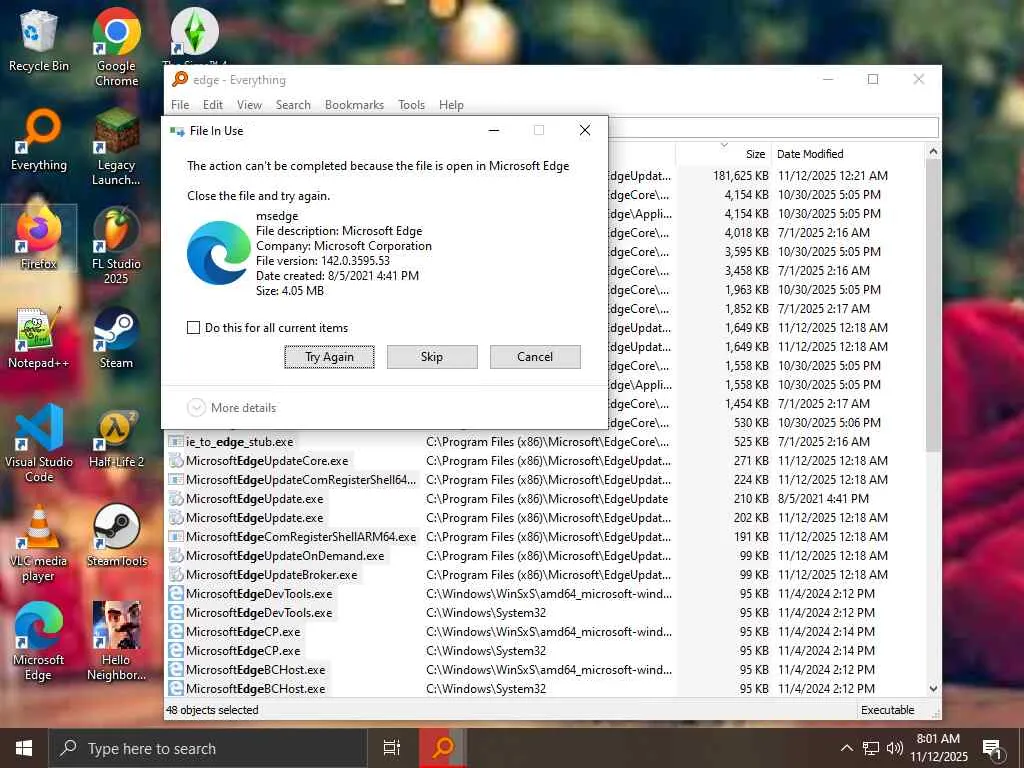The height and width of the screenshot is (768, 1024).
Task: Click the Windows Start button
Action: tap(24, 748)
